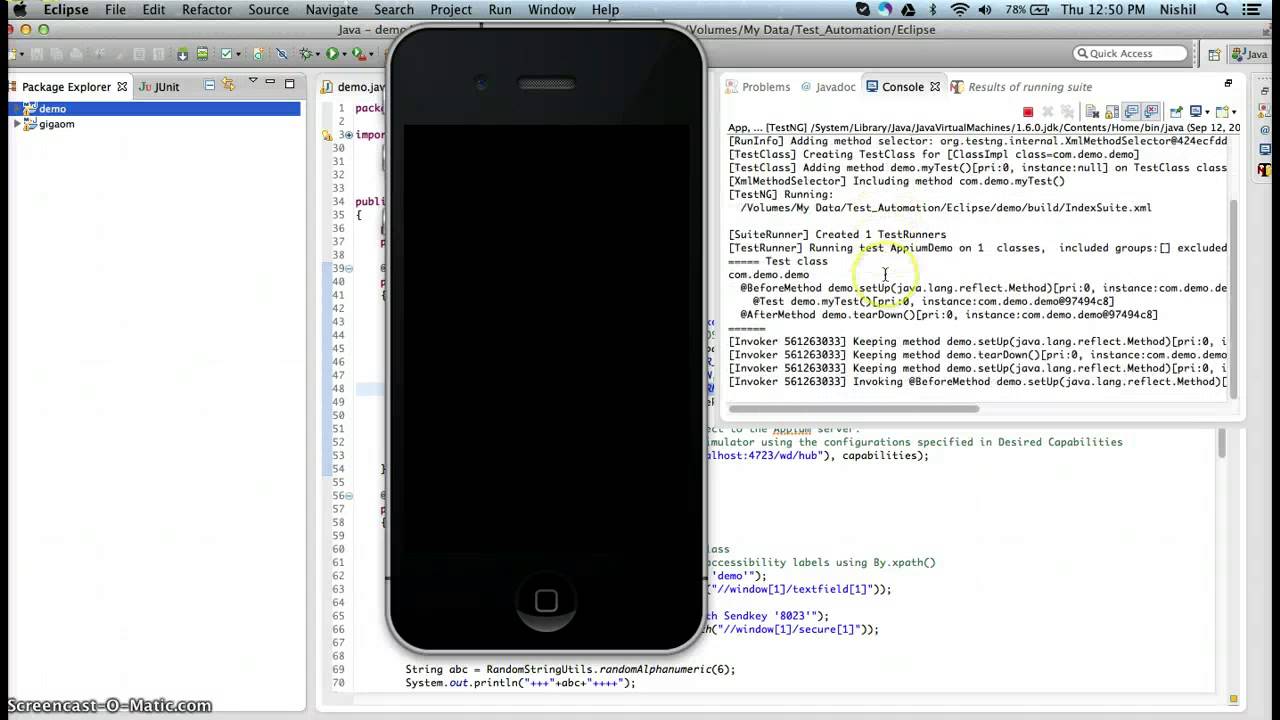Open the Navigate menu

332,10
